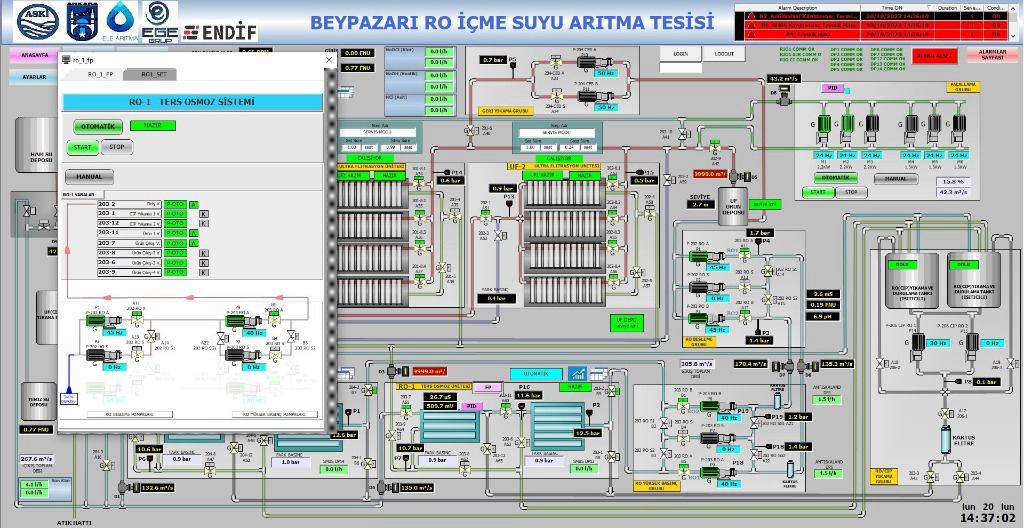Open pink PID button in the blower group
The height and width of the screenshot is (528, 1024).
(833, 88)
